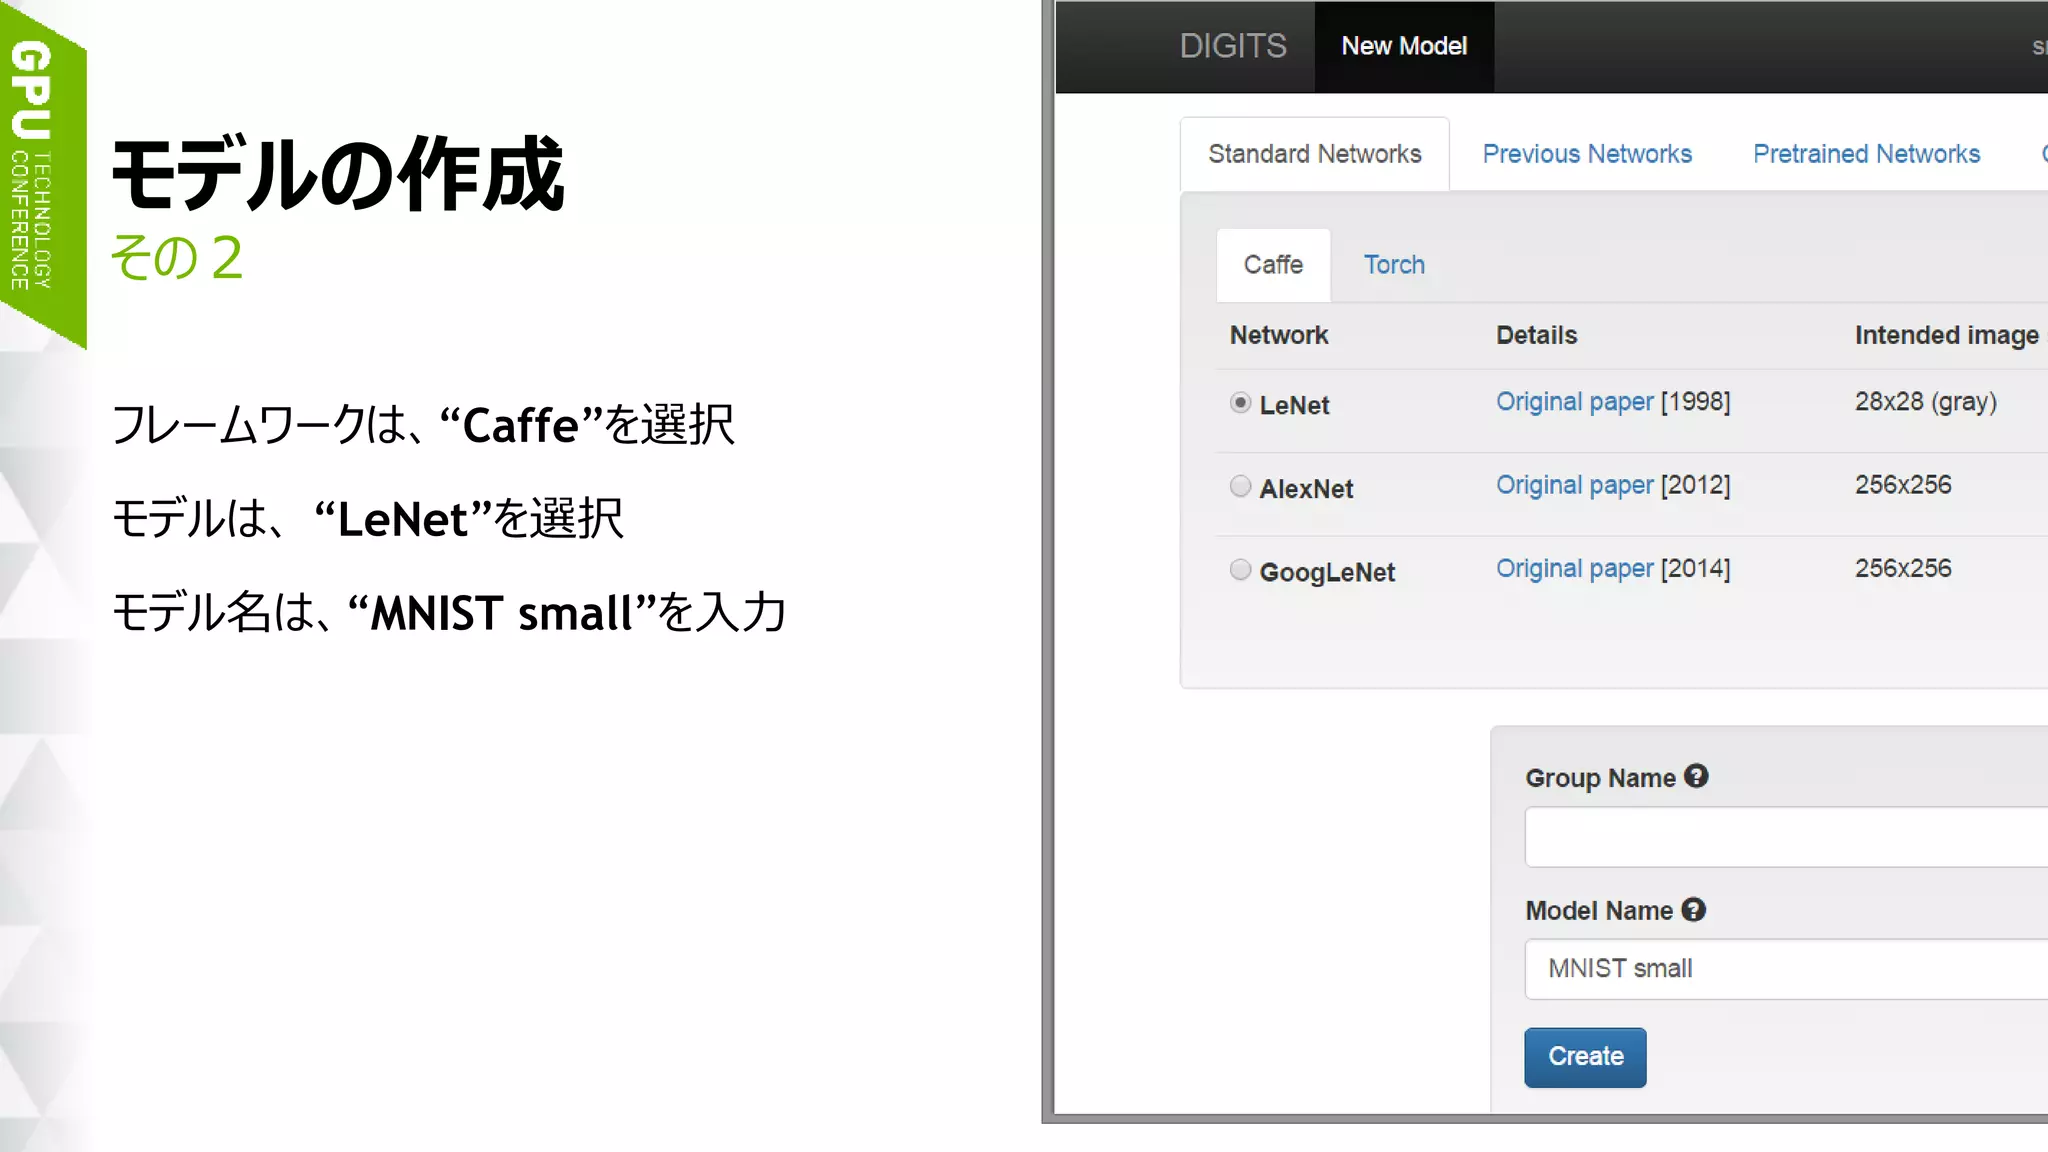Click the Network column header
The width and height of the screenshot is (2048, 1152).
pos(1279,335)
